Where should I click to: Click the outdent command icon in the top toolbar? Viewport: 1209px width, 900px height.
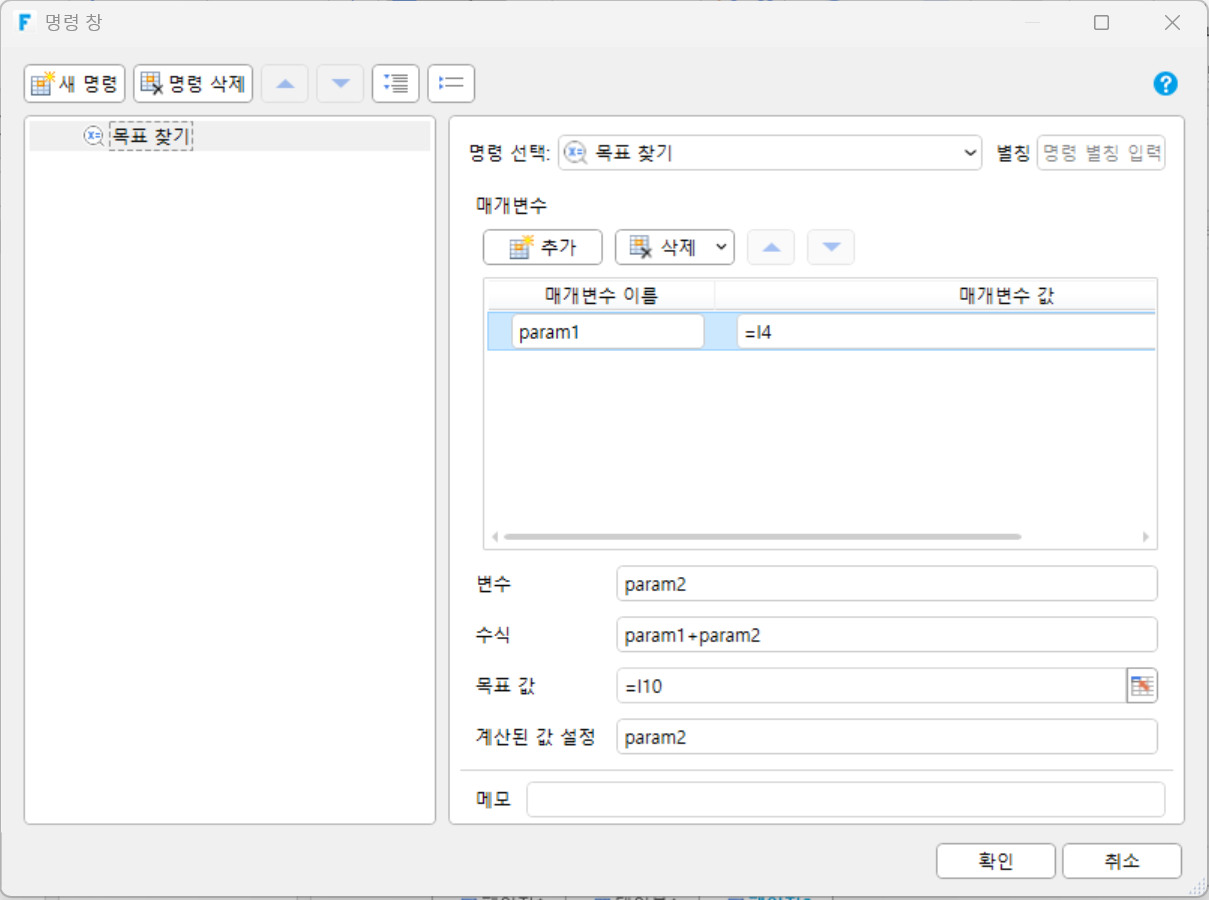coord(451,84)
